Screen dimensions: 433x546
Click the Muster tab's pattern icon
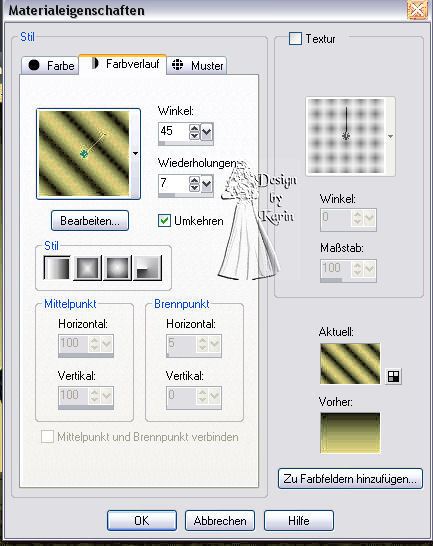coord(178,65)
